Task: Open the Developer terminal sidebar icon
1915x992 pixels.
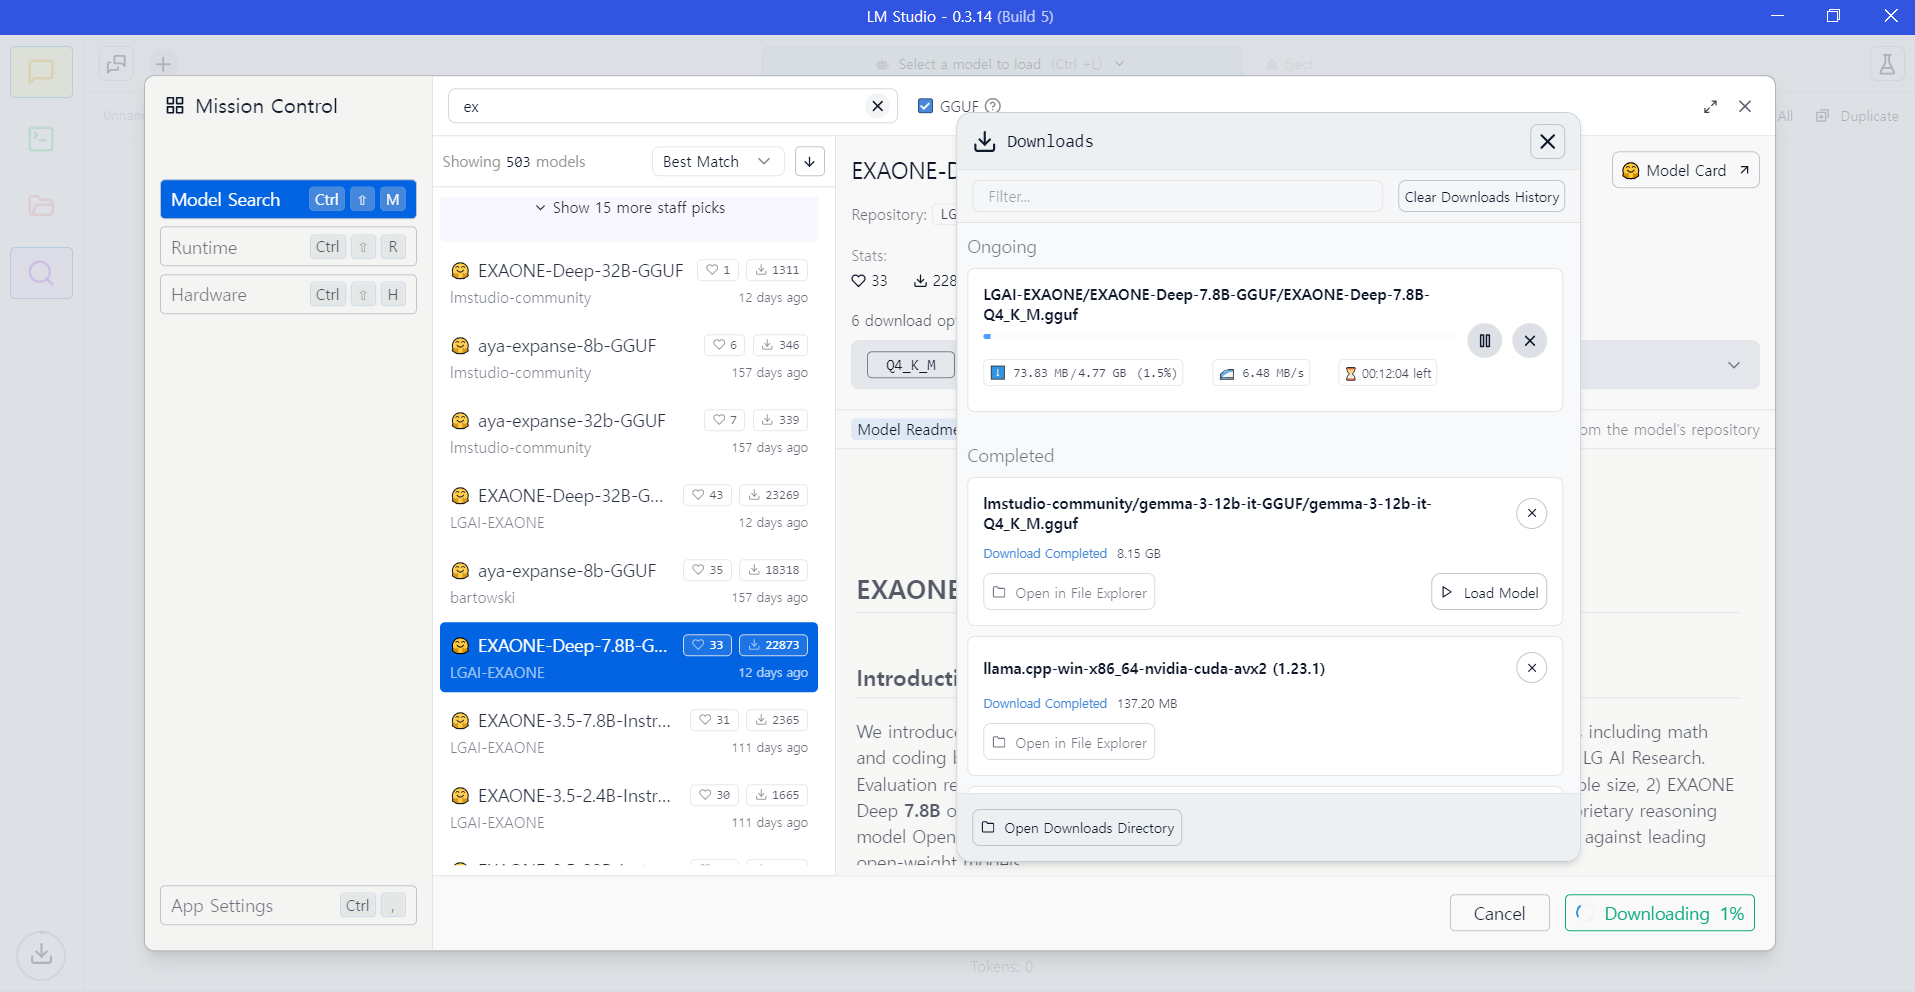Action: click(x=41, y=139)
